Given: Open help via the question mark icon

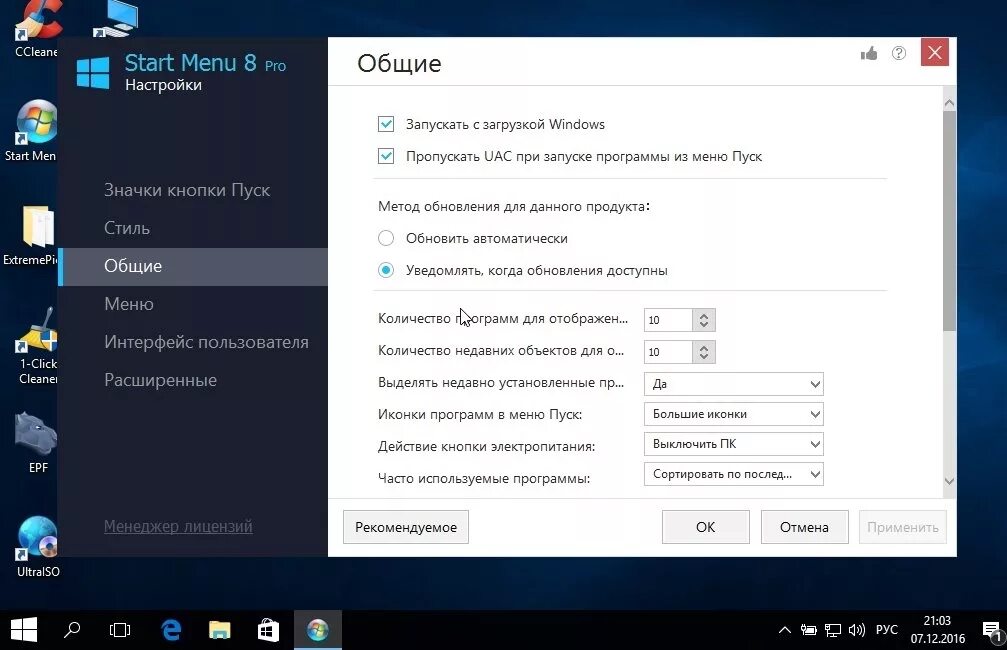Looking at the screenshot, I should click(x=899, y=53).
